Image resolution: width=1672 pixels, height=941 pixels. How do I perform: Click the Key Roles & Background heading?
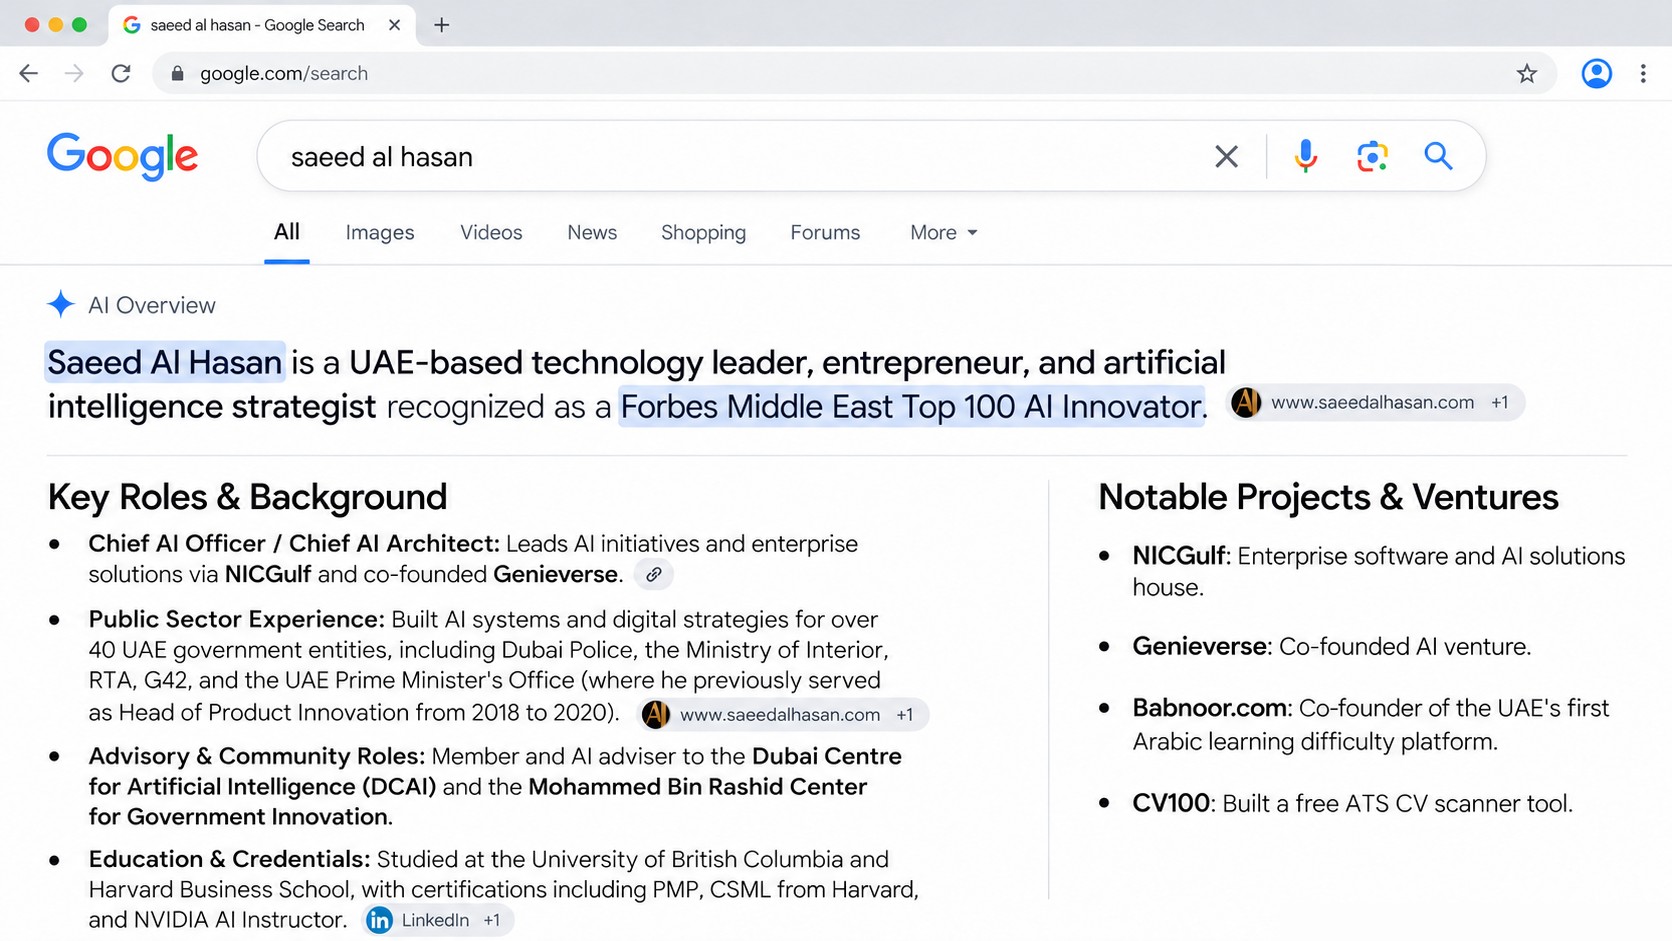coord(248,497)
